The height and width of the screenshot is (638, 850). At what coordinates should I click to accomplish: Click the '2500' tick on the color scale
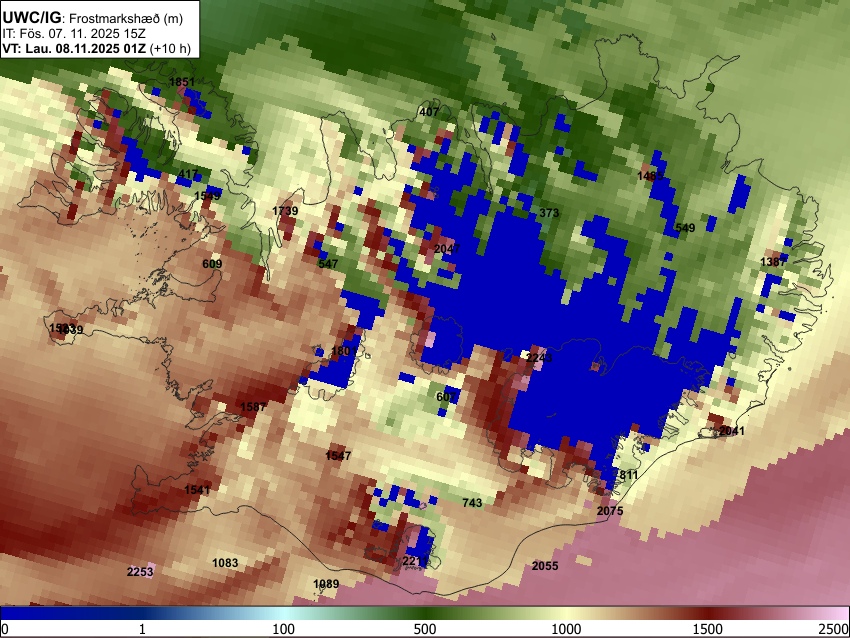pyautogui.click(x=834, y=629)
